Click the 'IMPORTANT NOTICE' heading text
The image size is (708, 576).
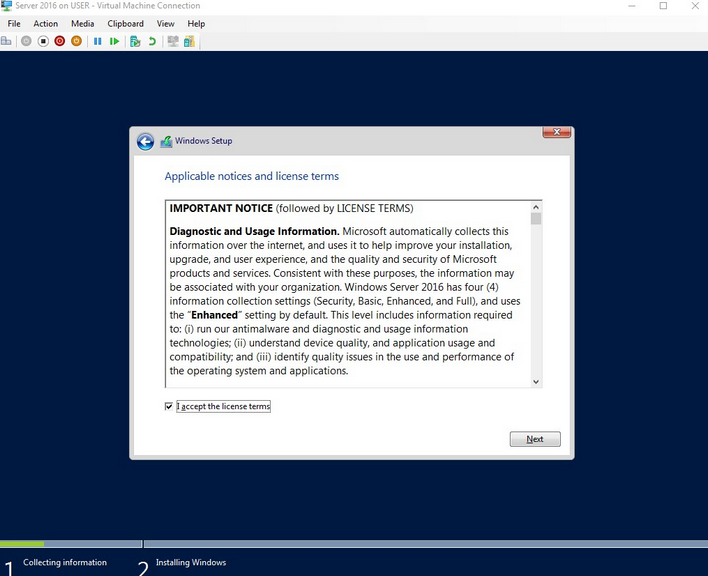tap(221, 209)
